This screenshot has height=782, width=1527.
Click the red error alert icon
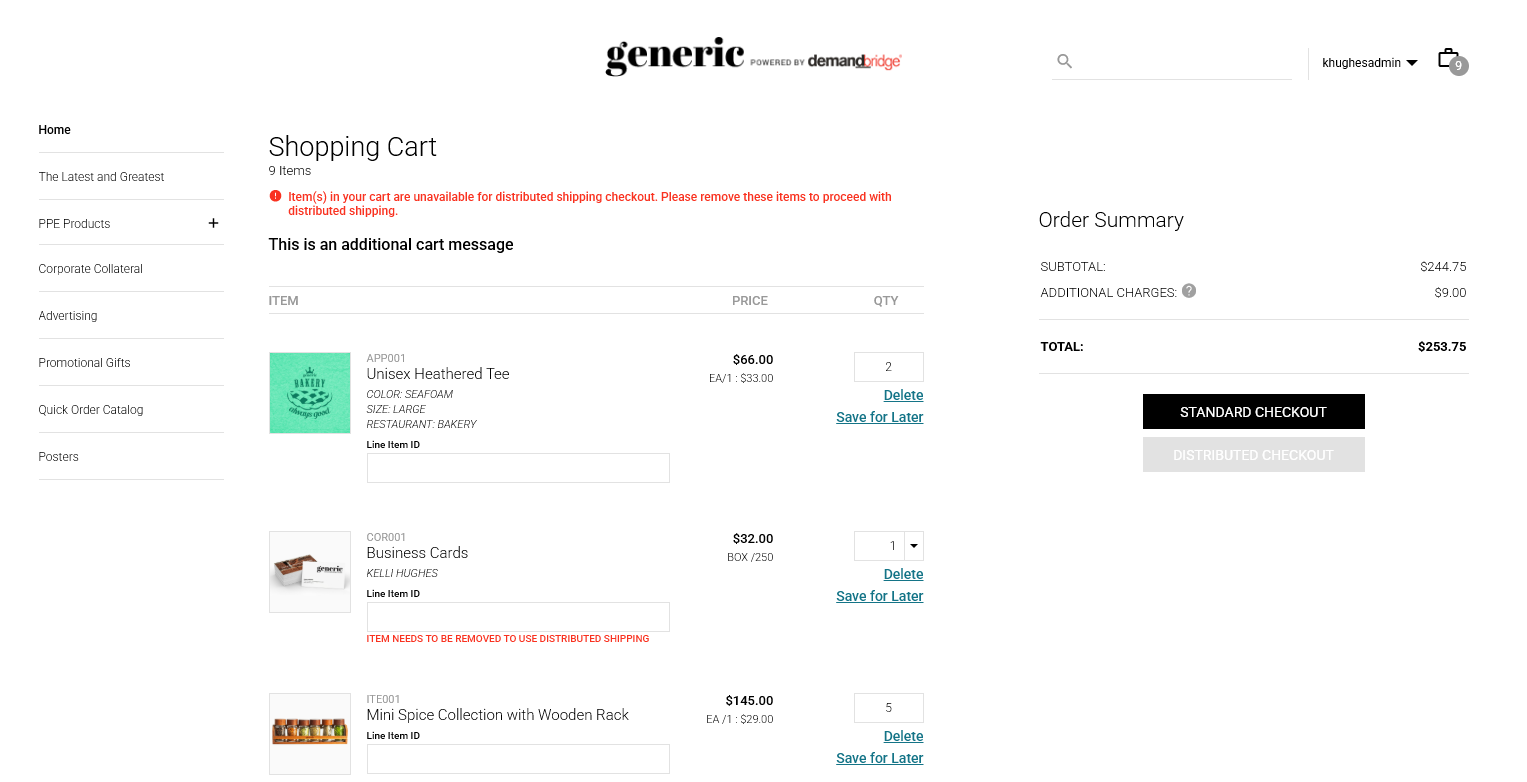pyautogui.click(x=276, y=196)
